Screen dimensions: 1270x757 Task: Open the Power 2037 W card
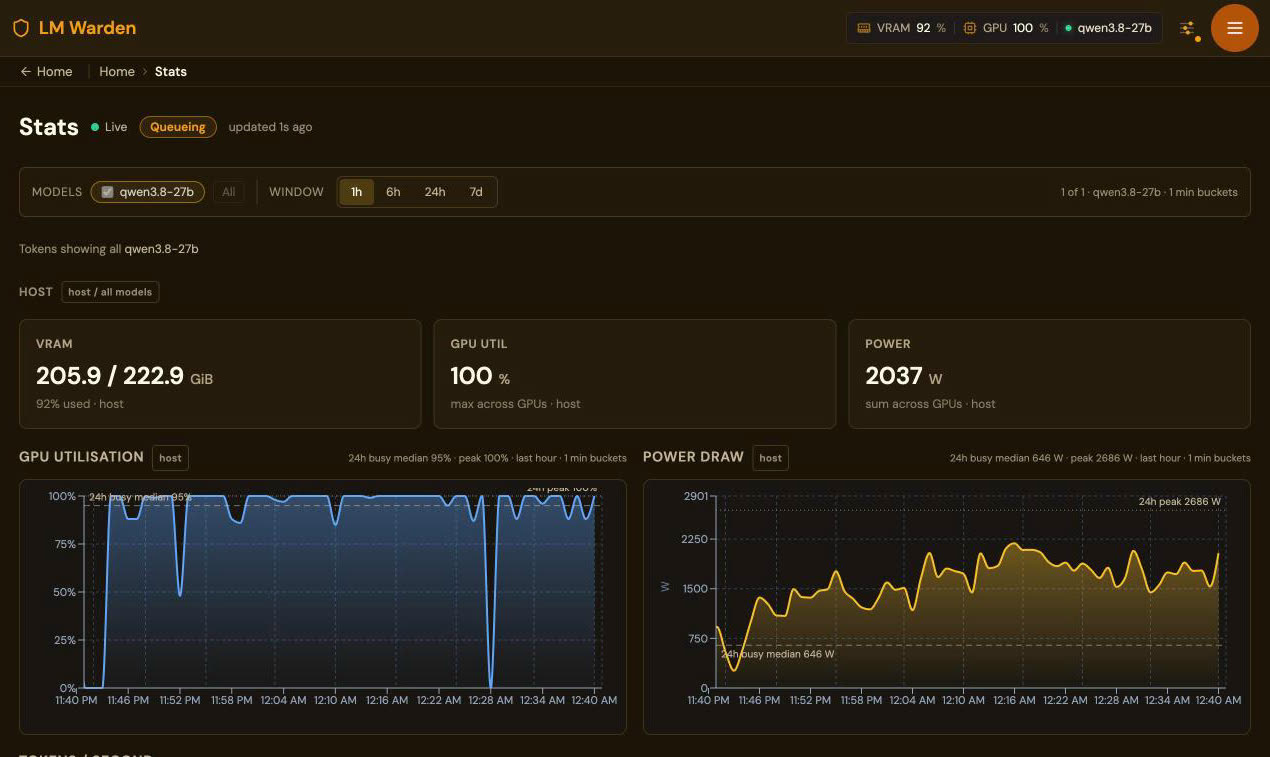click(1049, 374)
